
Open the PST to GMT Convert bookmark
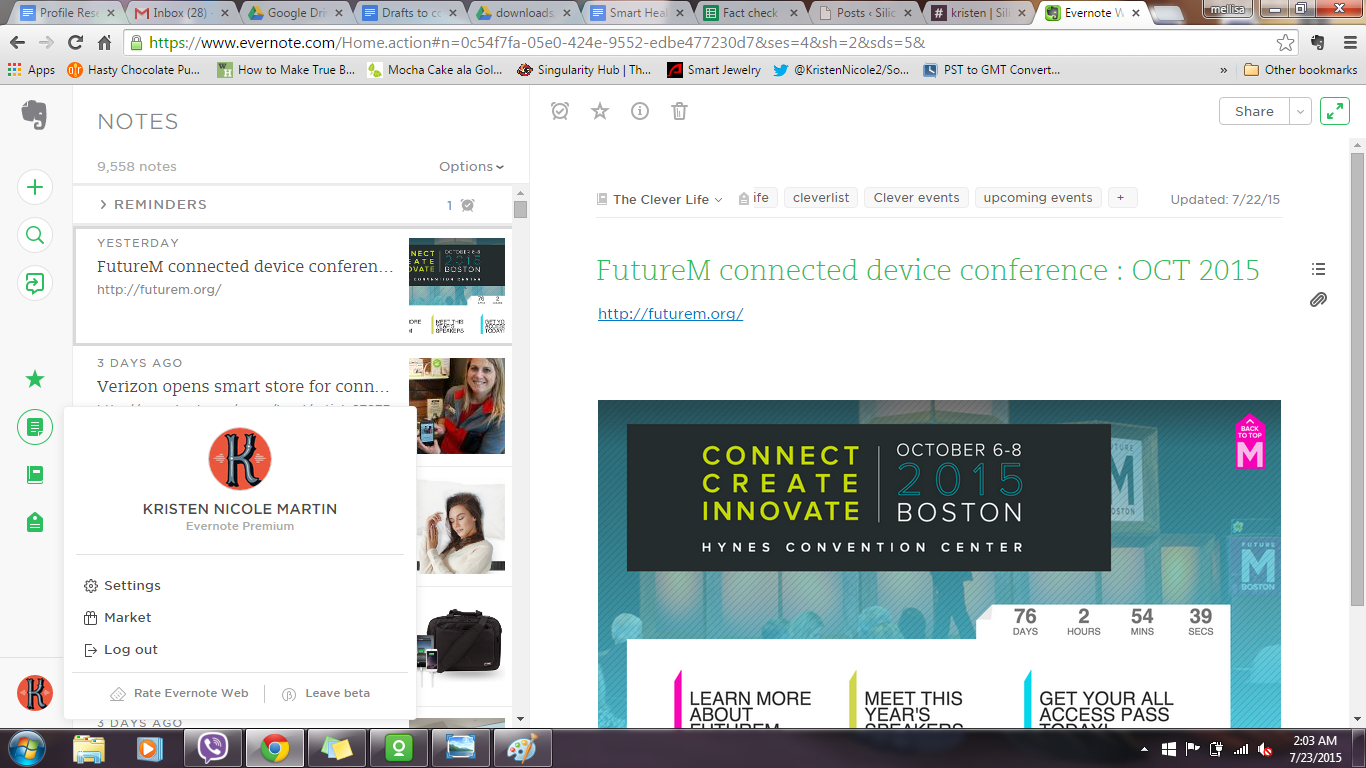pyautogui.click(x=991, y=70)
